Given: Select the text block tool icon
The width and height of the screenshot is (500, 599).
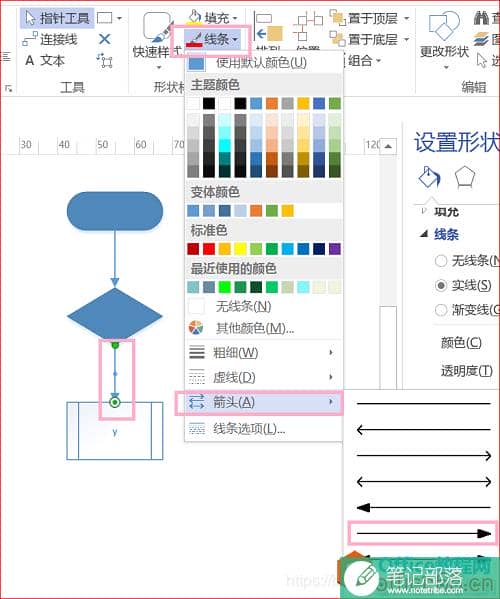Looking at the screenshot, I should tap(104, 60).
